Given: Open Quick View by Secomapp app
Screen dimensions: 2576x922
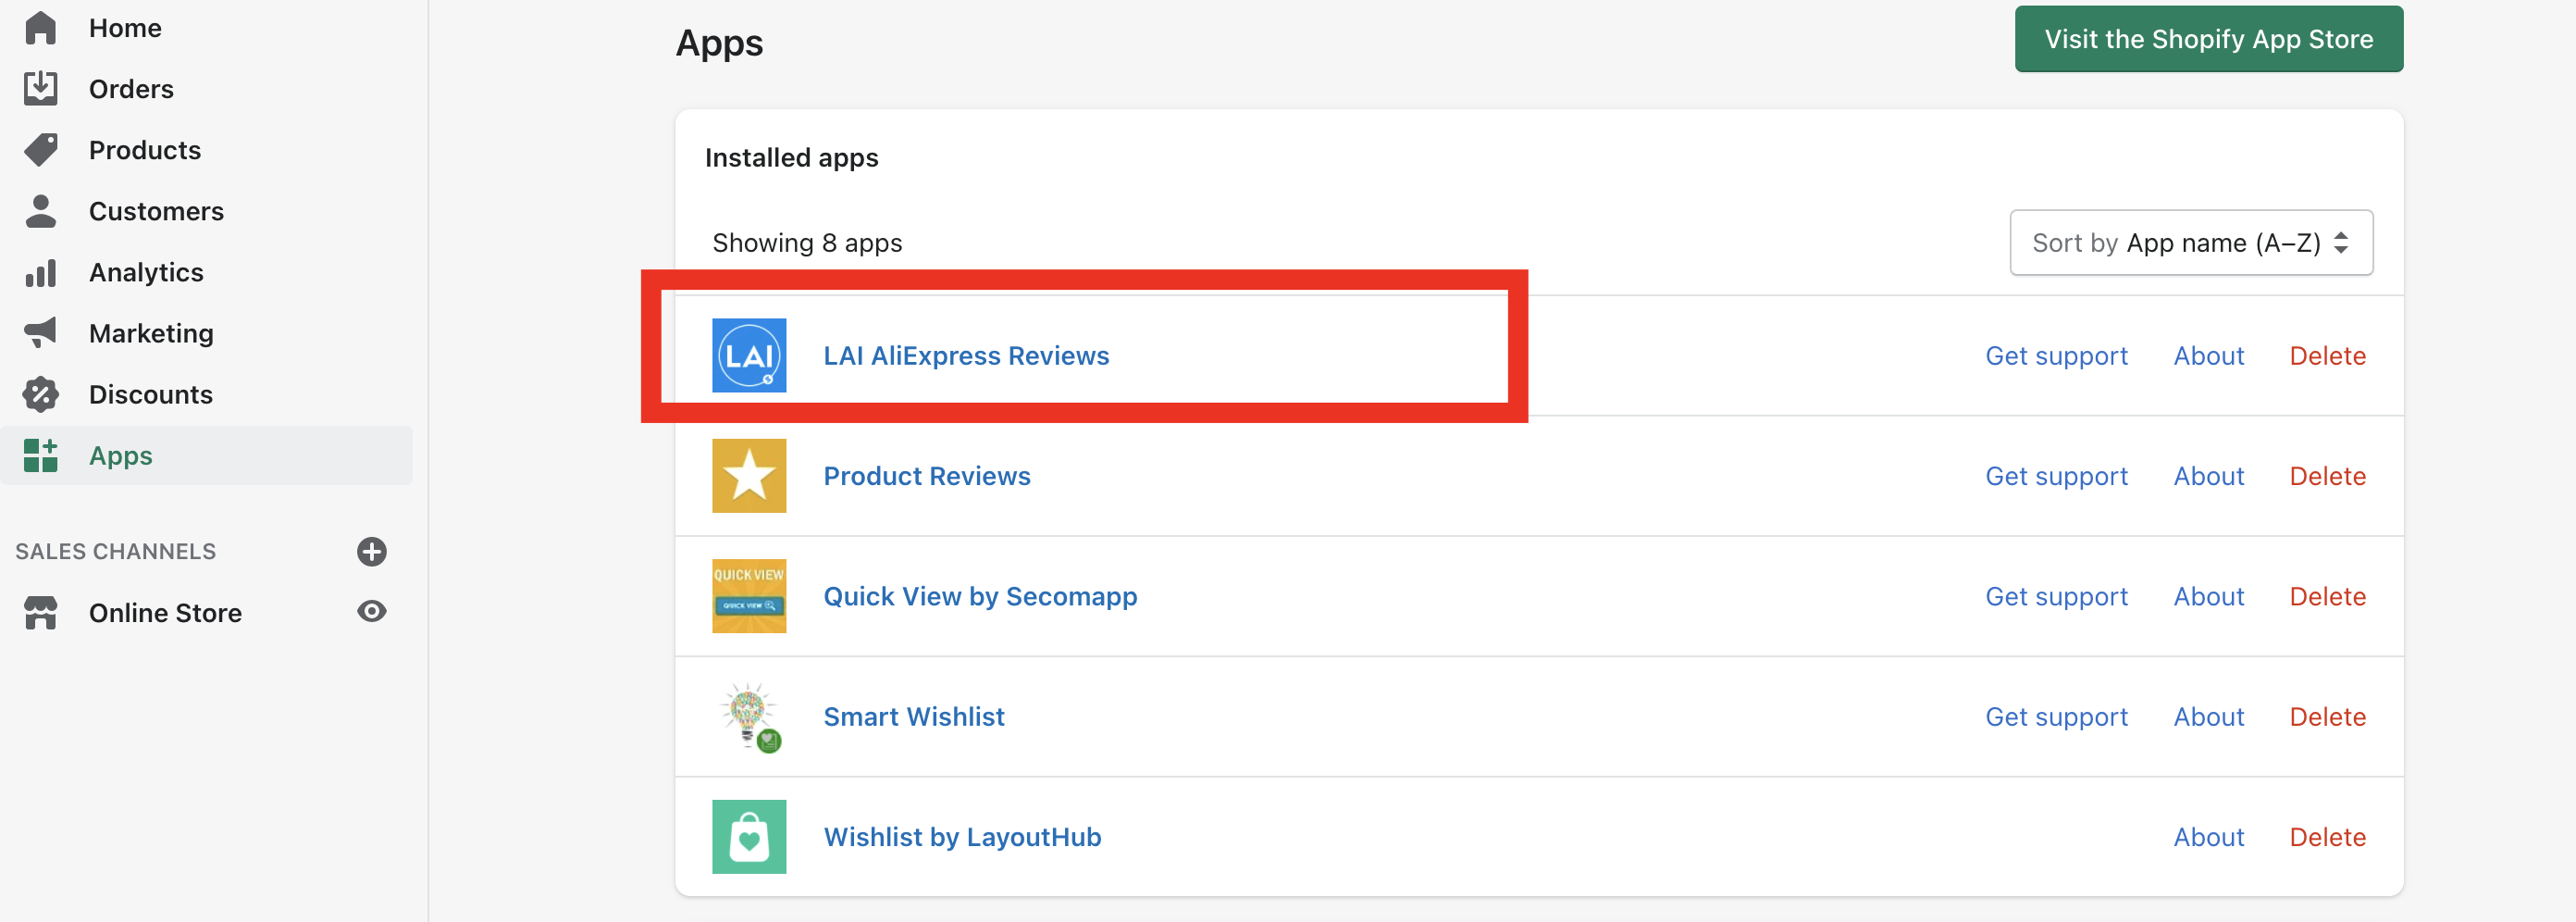Looking at the screenshot, I should click(980, 596).
